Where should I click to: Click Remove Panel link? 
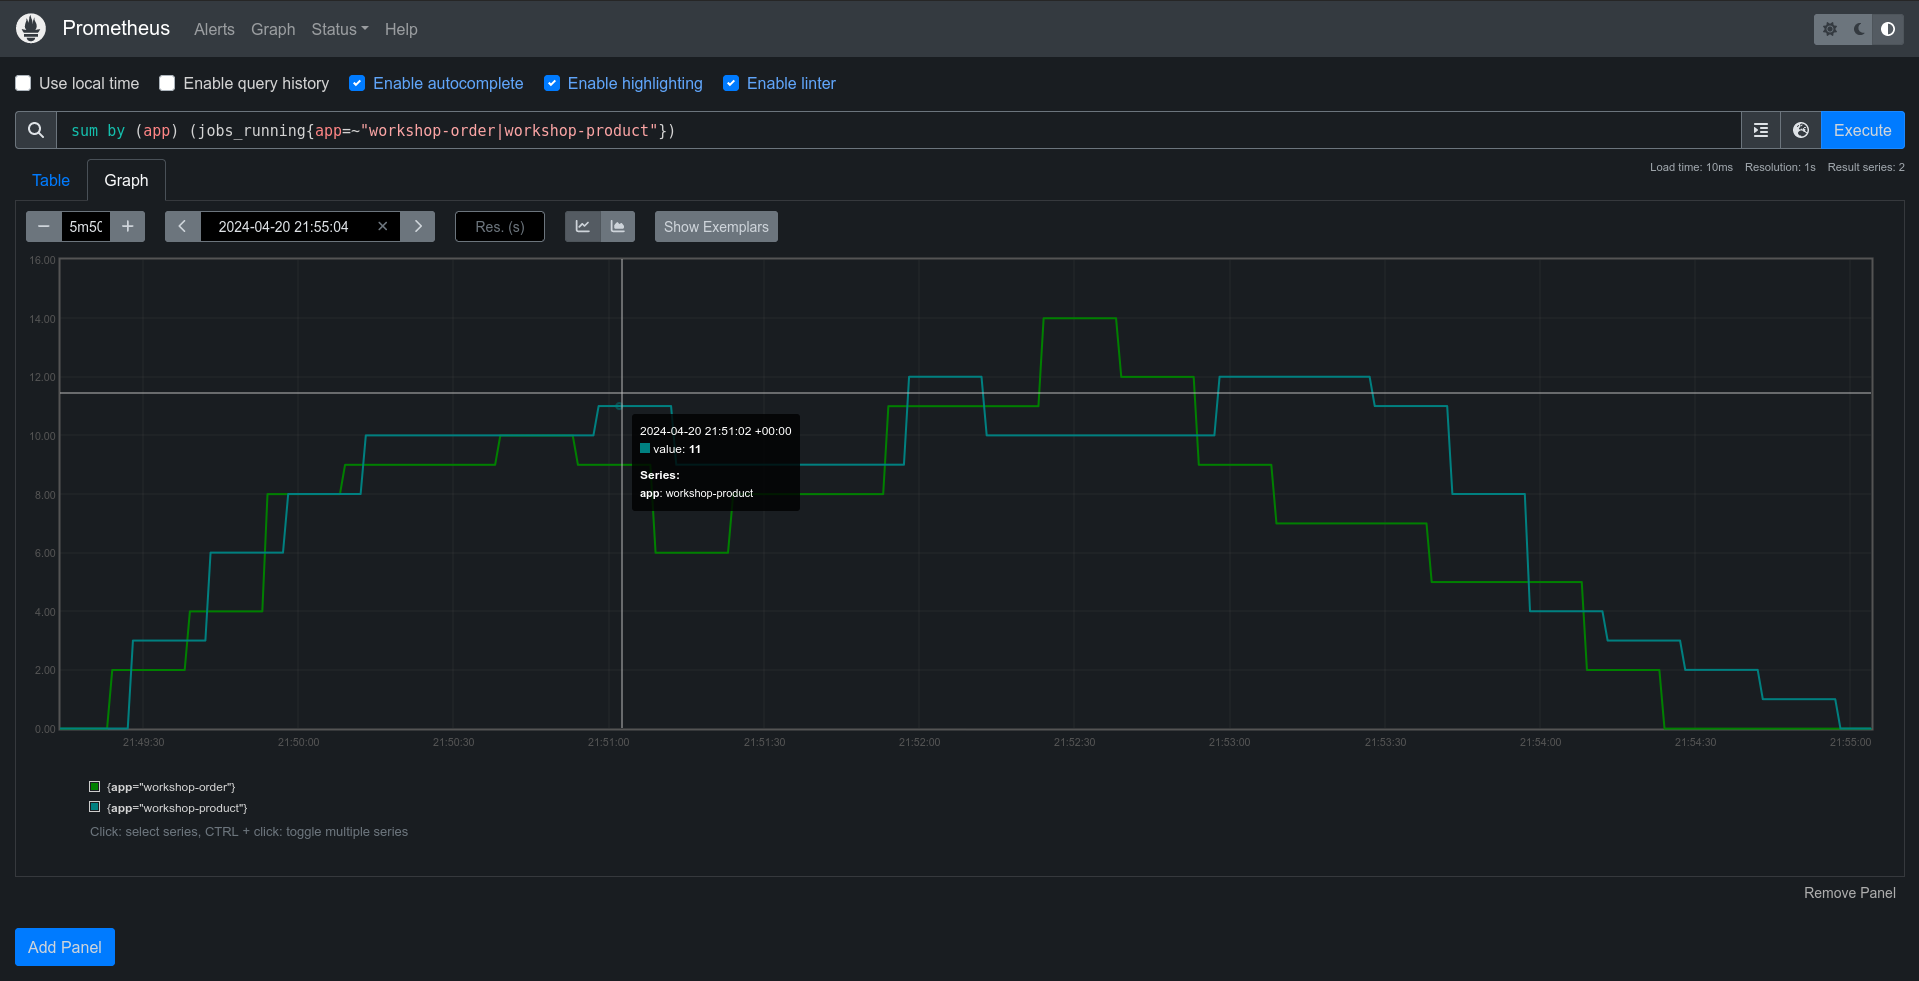(1849, 893)
